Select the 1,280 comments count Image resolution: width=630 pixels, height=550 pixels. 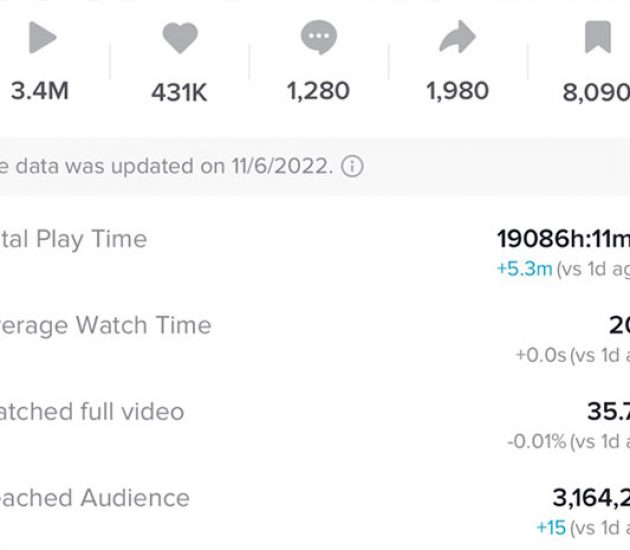pyautogui.click(x=318, y=91)
